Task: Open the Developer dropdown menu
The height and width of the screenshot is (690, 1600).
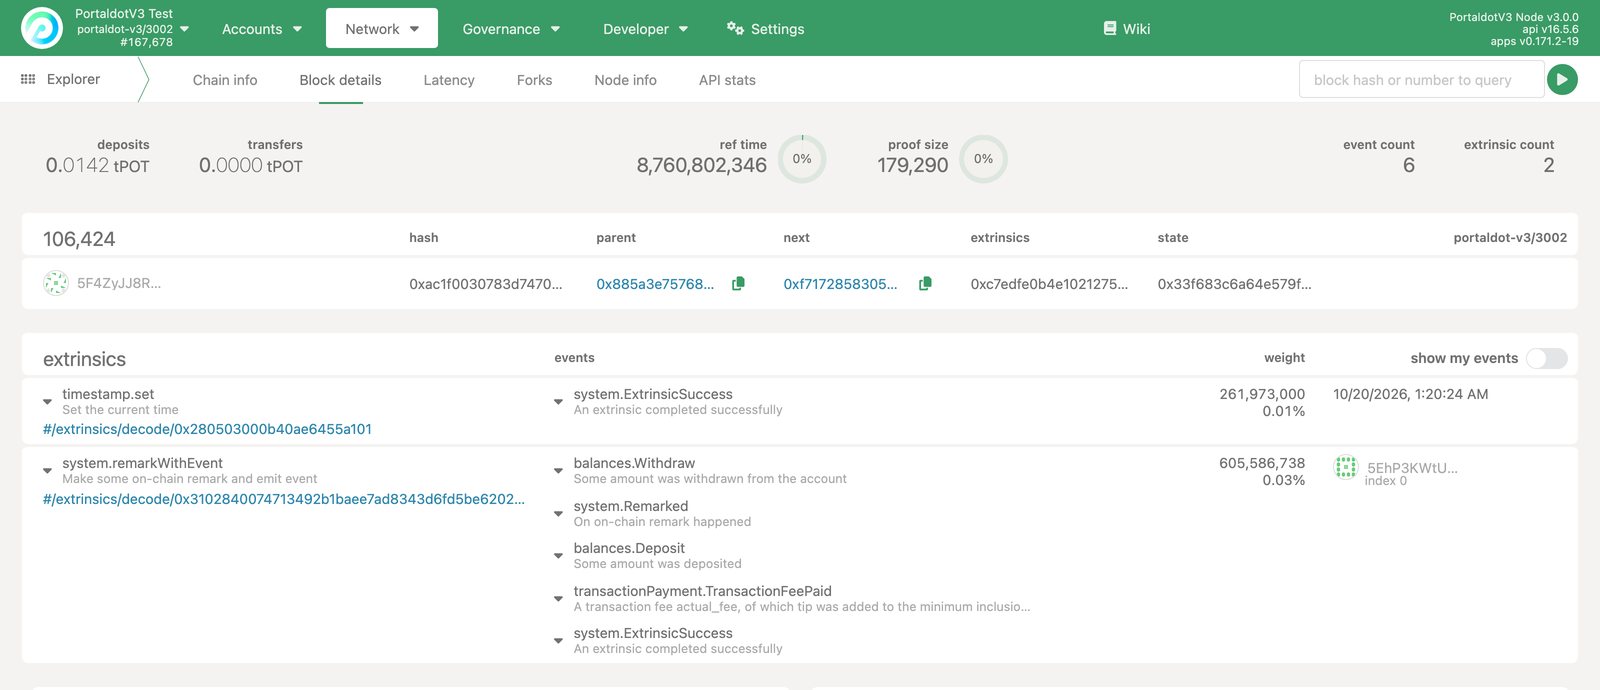Action: (x=645, y=29)
